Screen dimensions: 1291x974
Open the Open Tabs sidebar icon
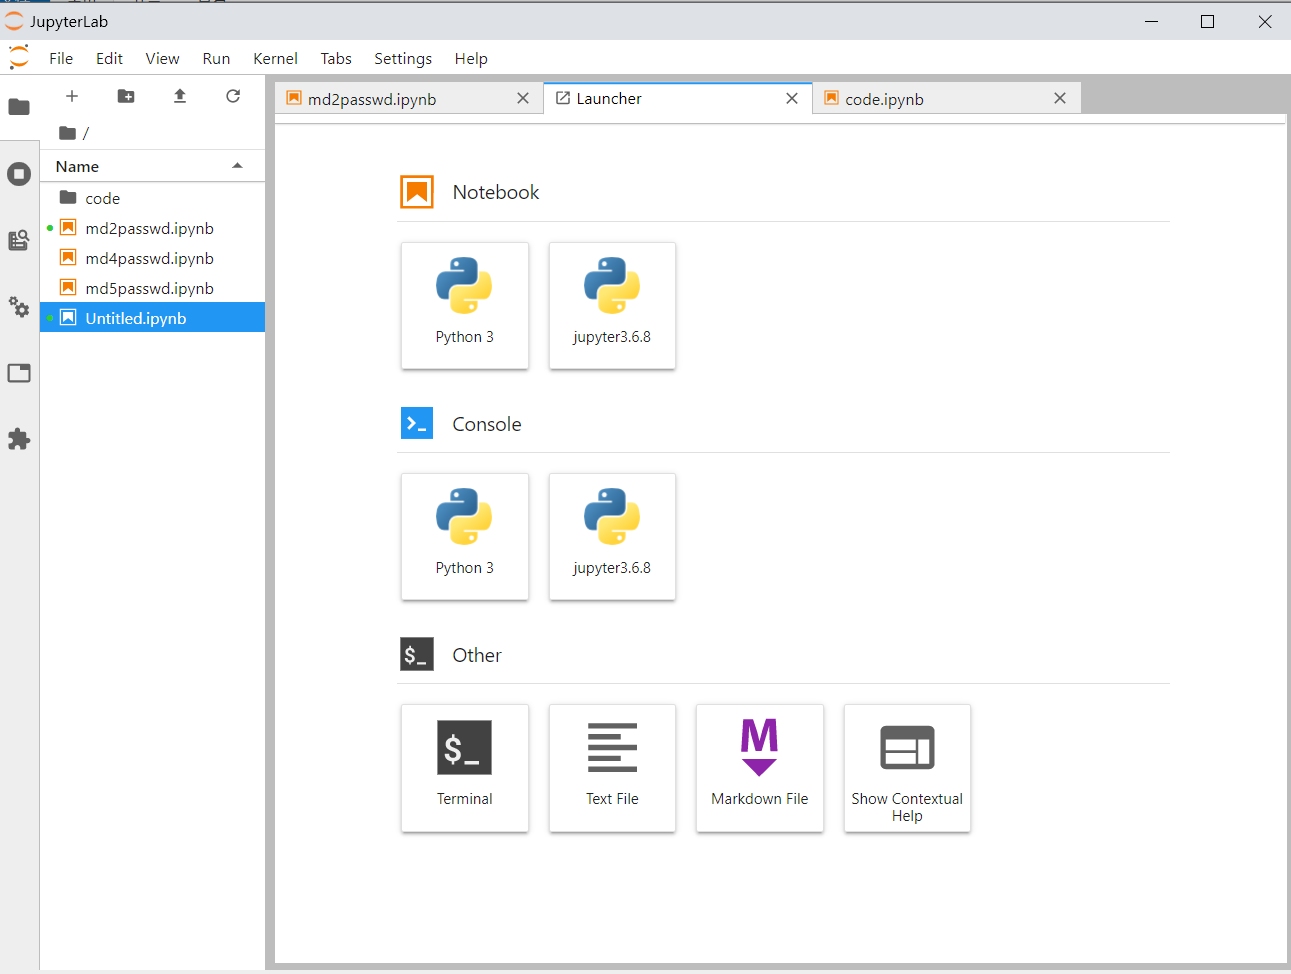[19, 373]
